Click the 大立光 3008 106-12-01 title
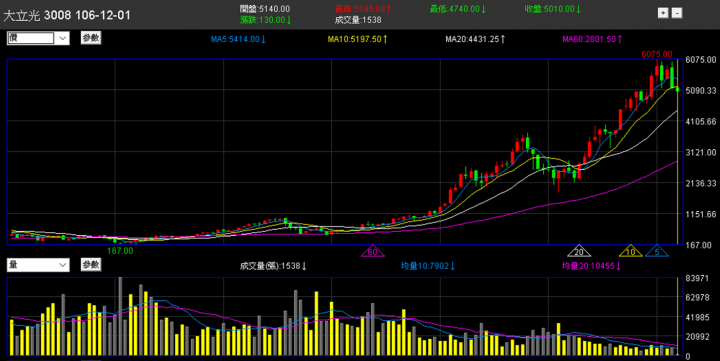This screenshot has width=720, height=361. point(67,15)
